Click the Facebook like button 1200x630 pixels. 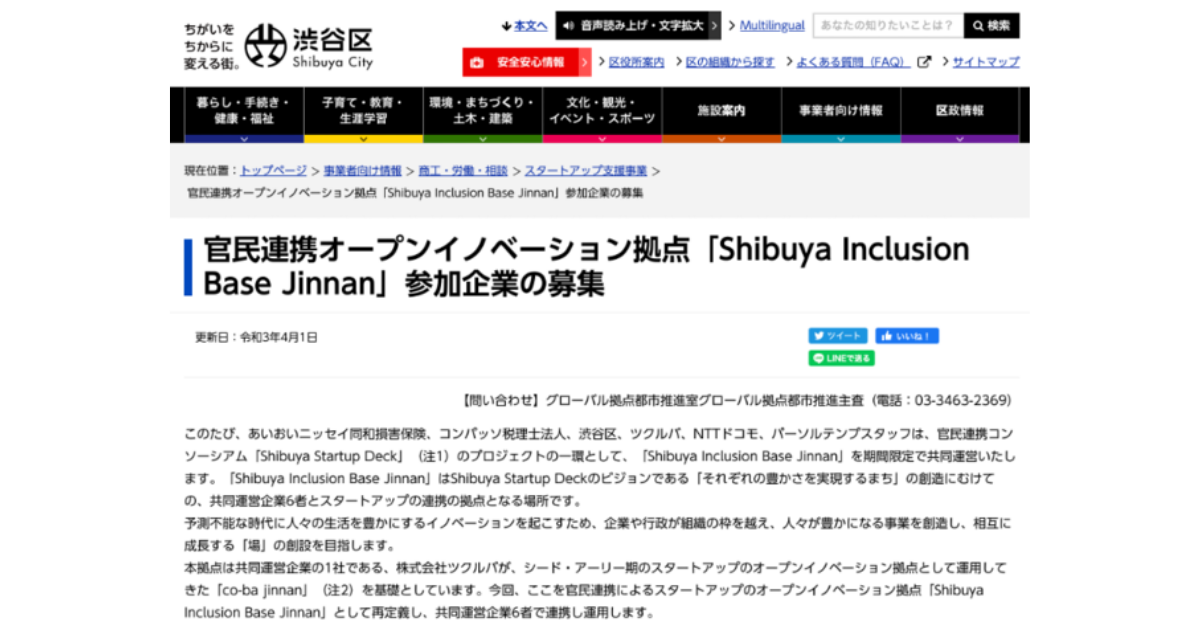pos(906,336)
